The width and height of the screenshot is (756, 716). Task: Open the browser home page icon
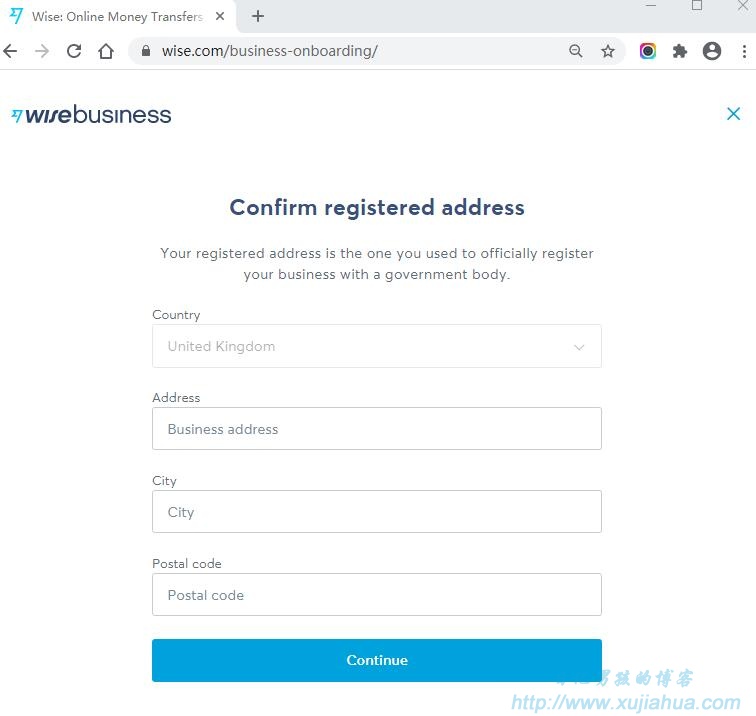tap(106, 51)
